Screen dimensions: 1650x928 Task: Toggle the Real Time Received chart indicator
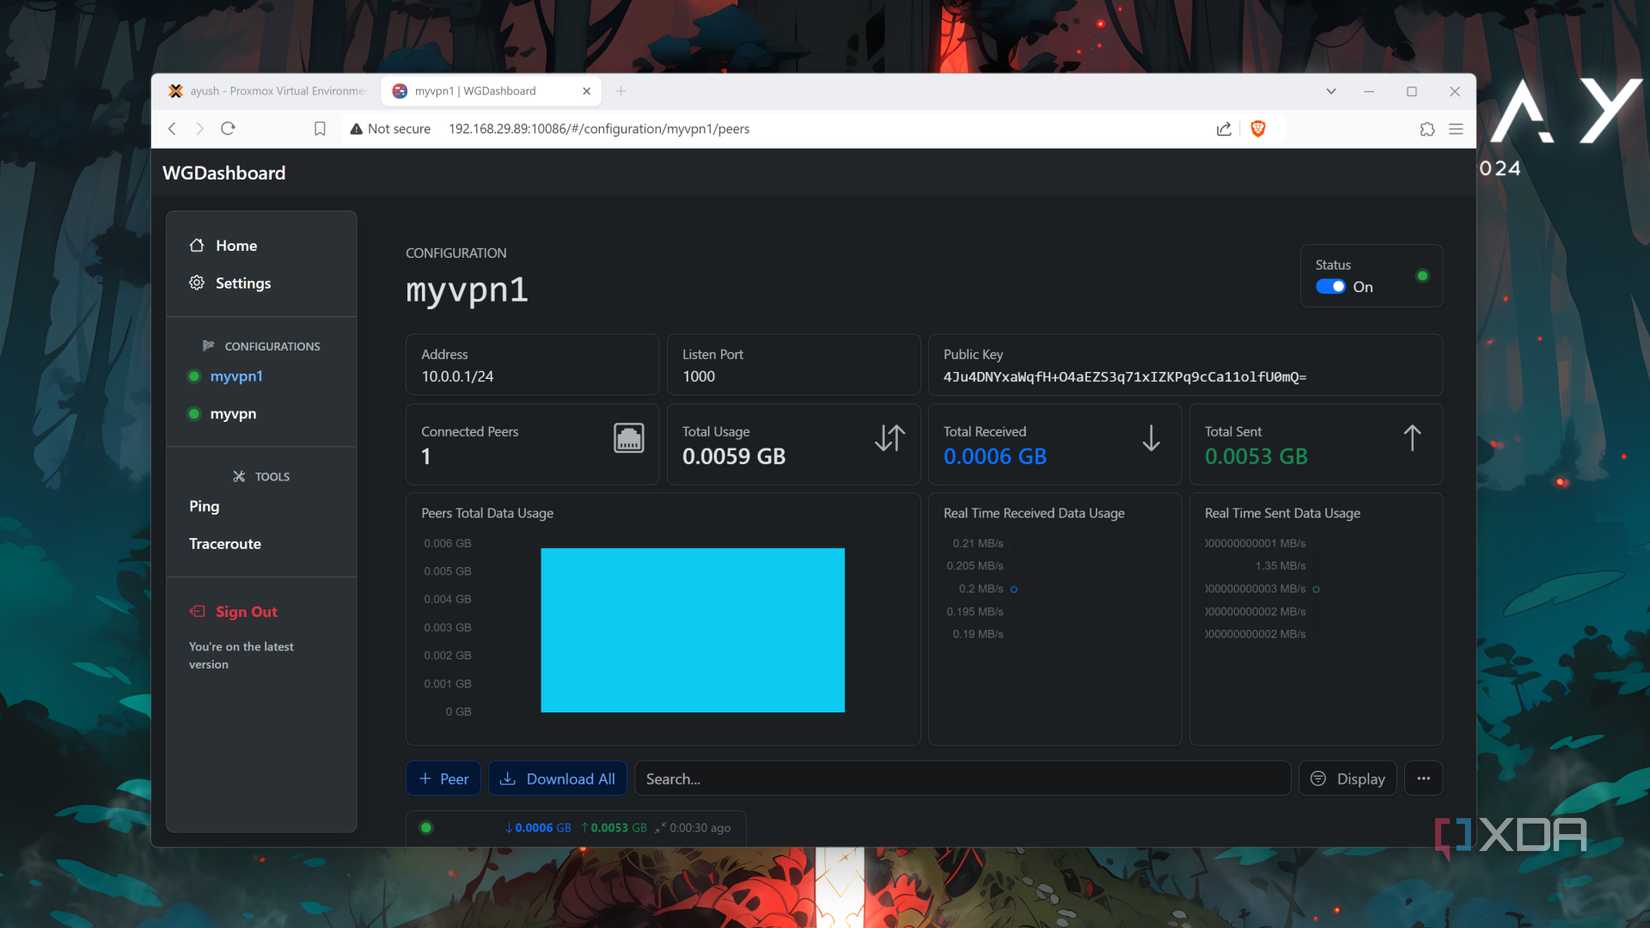[x=1014, y=589]
